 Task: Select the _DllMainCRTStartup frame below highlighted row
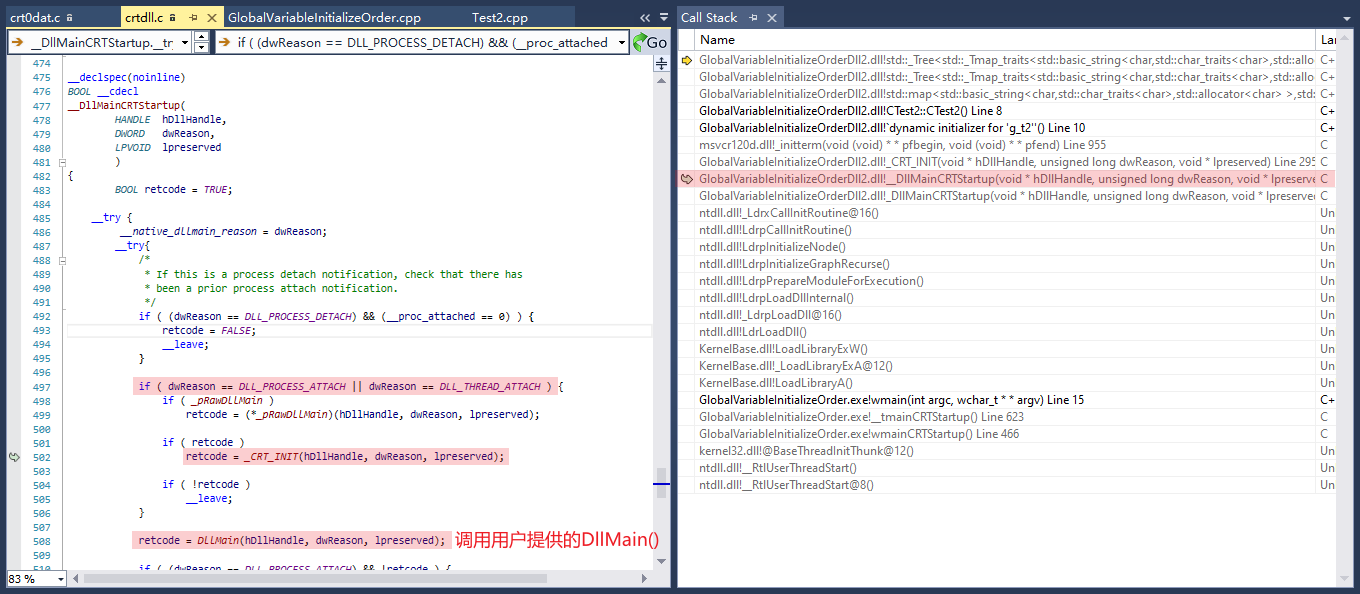(1006, 196)
